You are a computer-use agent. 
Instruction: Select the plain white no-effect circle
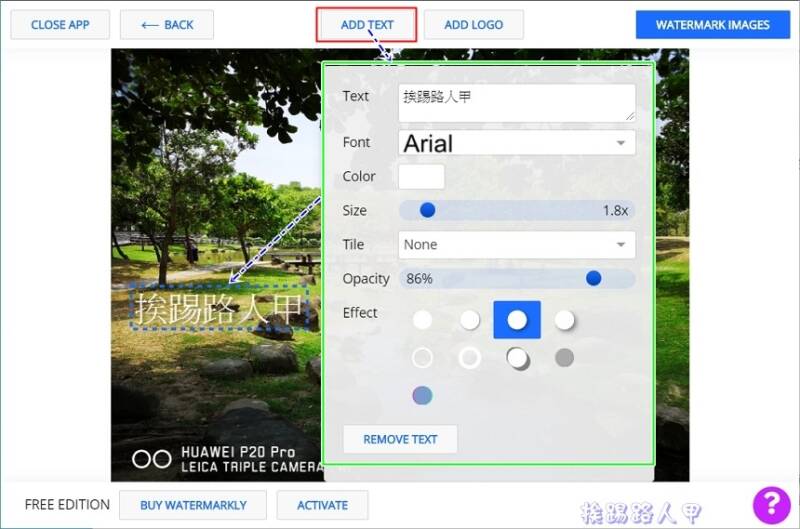point(422,320)
